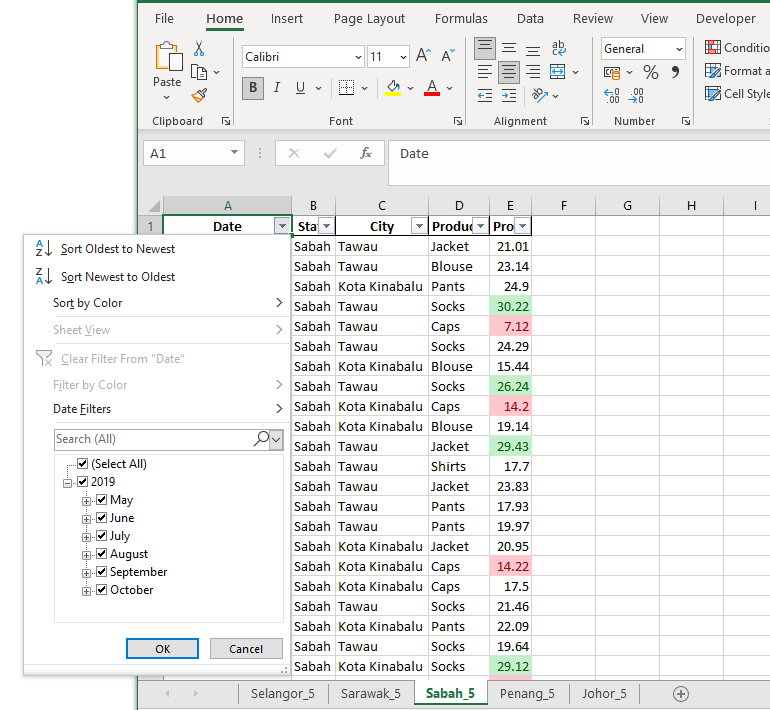This screenshot has width=770, height=710.
Task: Switch to the Penang_5 sheet tab
Action: [527, 693]
